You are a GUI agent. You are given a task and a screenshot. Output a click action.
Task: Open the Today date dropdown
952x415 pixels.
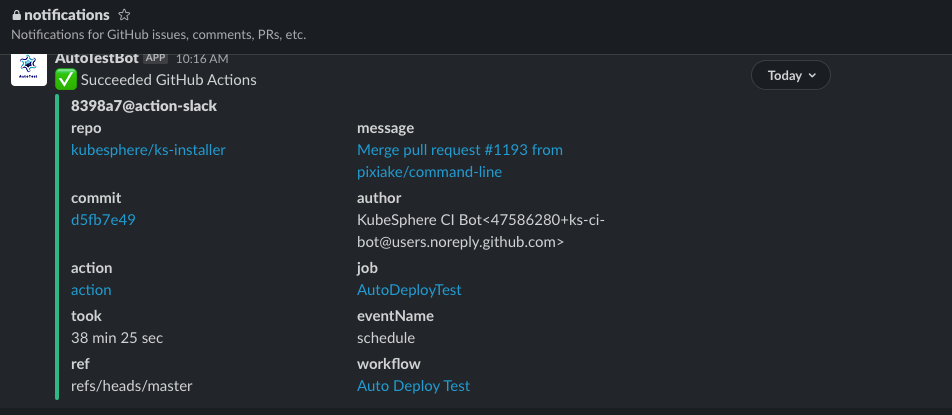pos(790,75)
